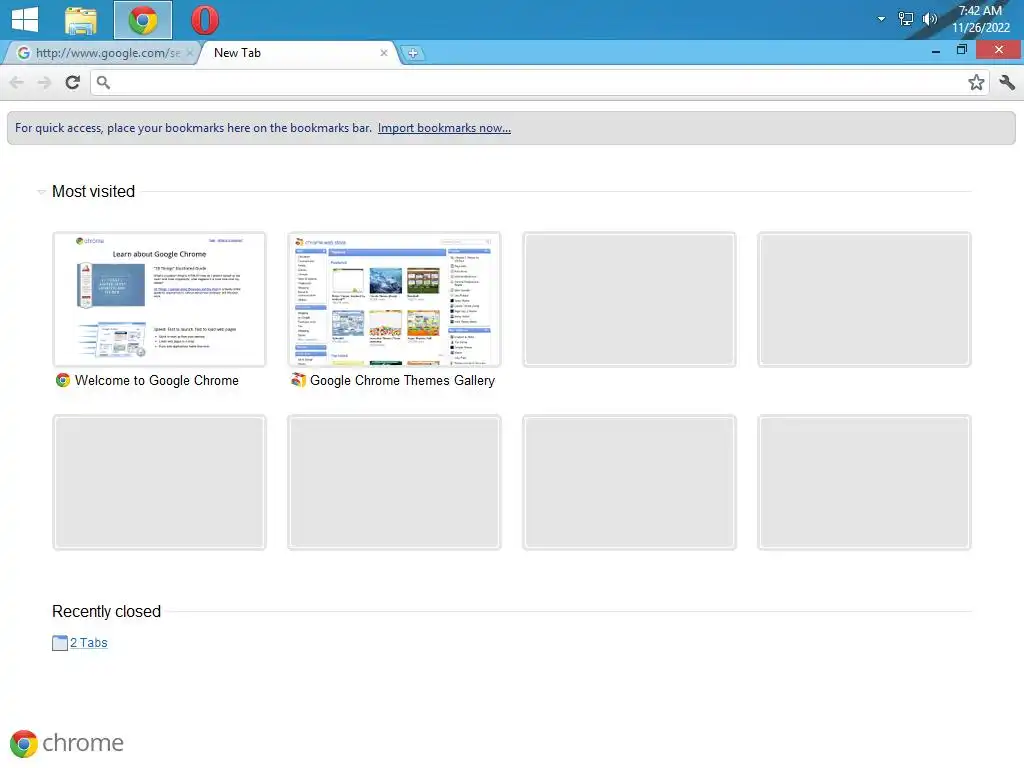The image size is (1024, 768).
Task: Focus the address bar
Action: [539, 82]
